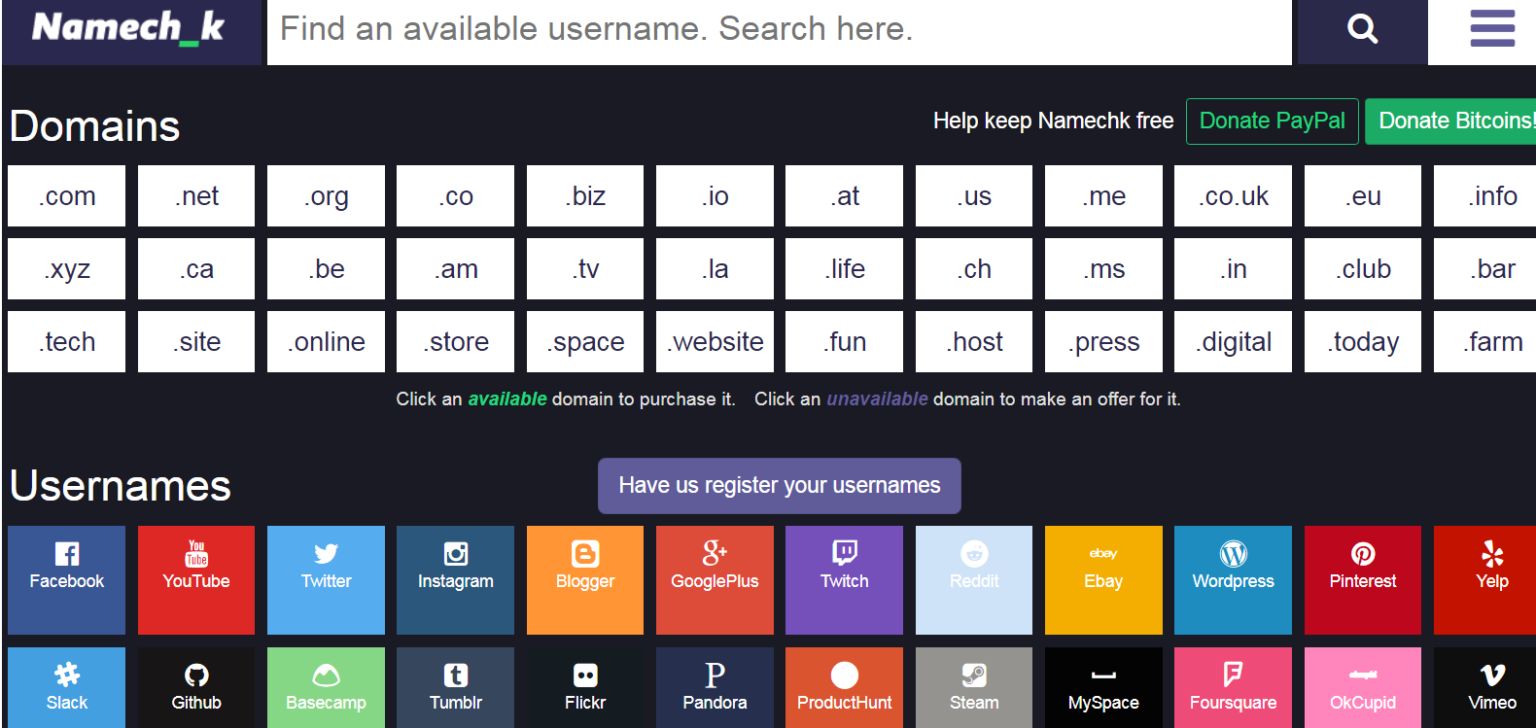Open the Wordpress username tile
The image size is (1536, 728).
pyautogui.click(x=1233, y=580)
